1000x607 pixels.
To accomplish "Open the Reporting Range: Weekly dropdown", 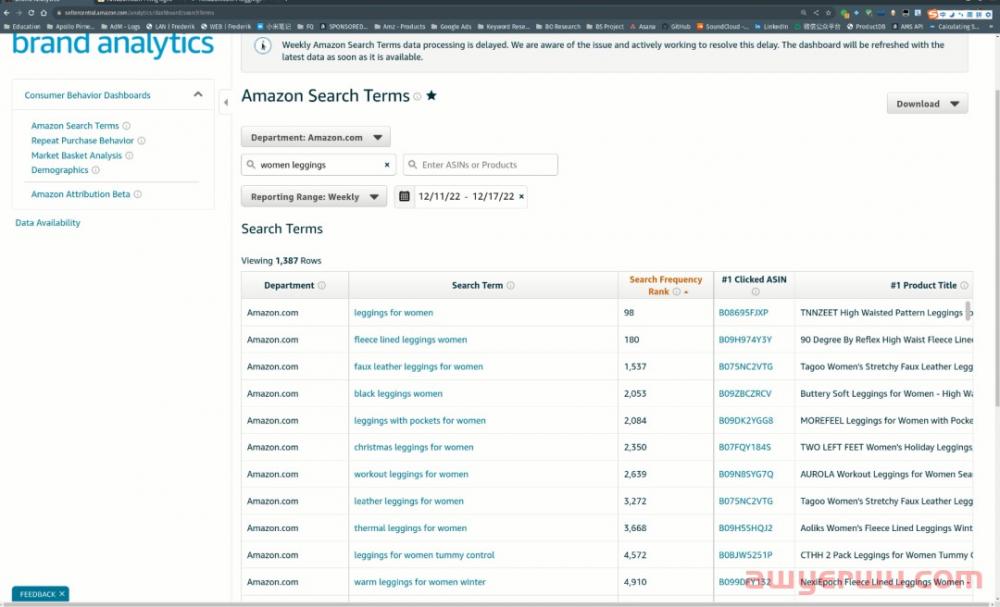I will point(314,197).
